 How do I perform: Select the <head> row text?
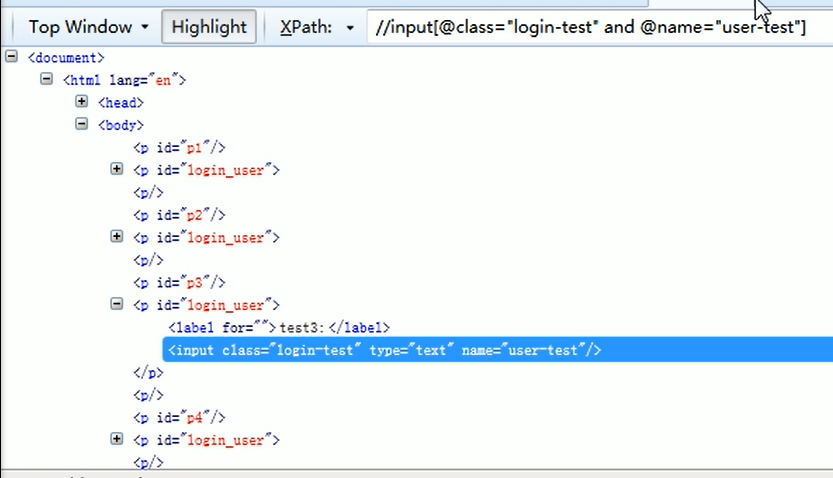click(x=121, y=103)
